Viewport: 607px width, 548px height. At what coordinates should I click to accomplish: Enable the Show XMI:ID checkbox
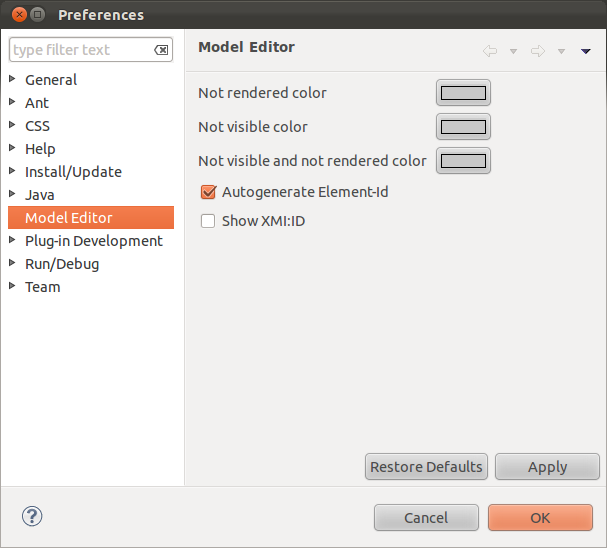(x=208, y=221)
